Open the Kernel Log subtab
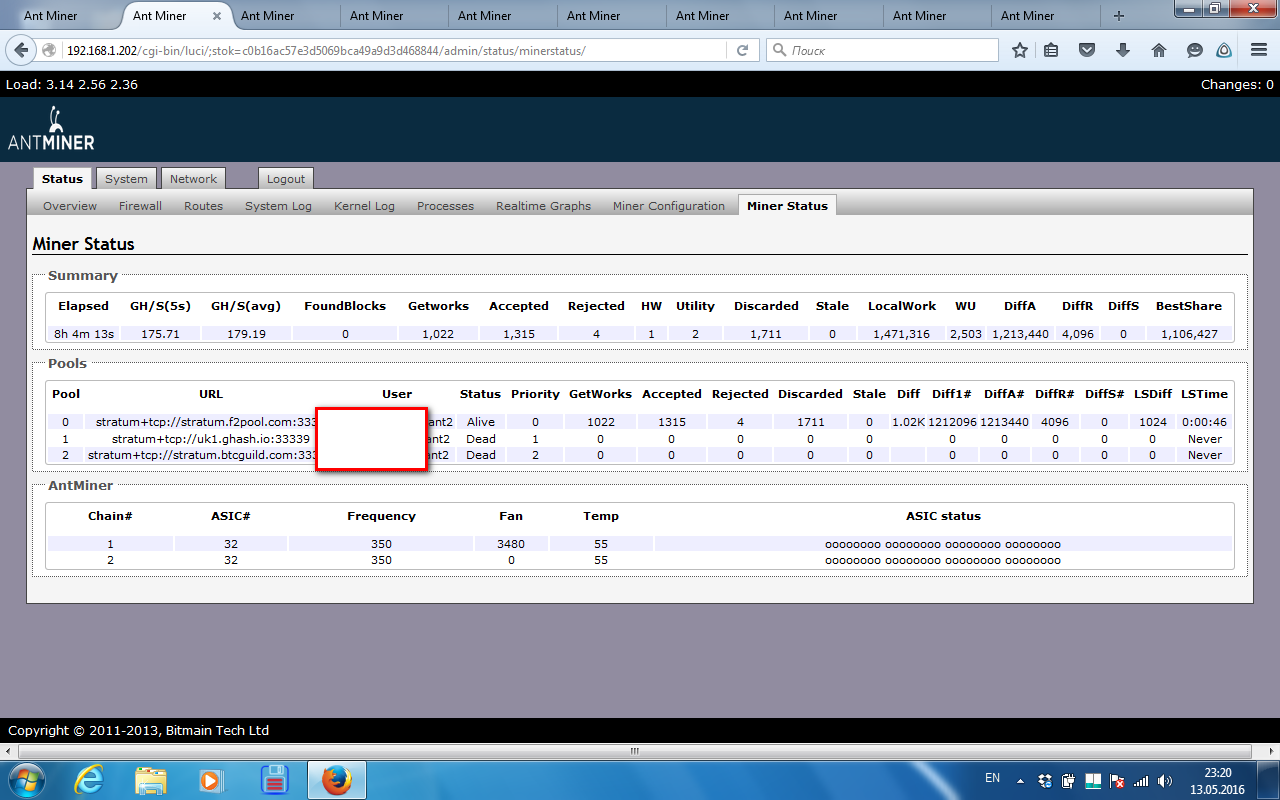Viewport: 1280px width, 800px height. coord(364,206)
